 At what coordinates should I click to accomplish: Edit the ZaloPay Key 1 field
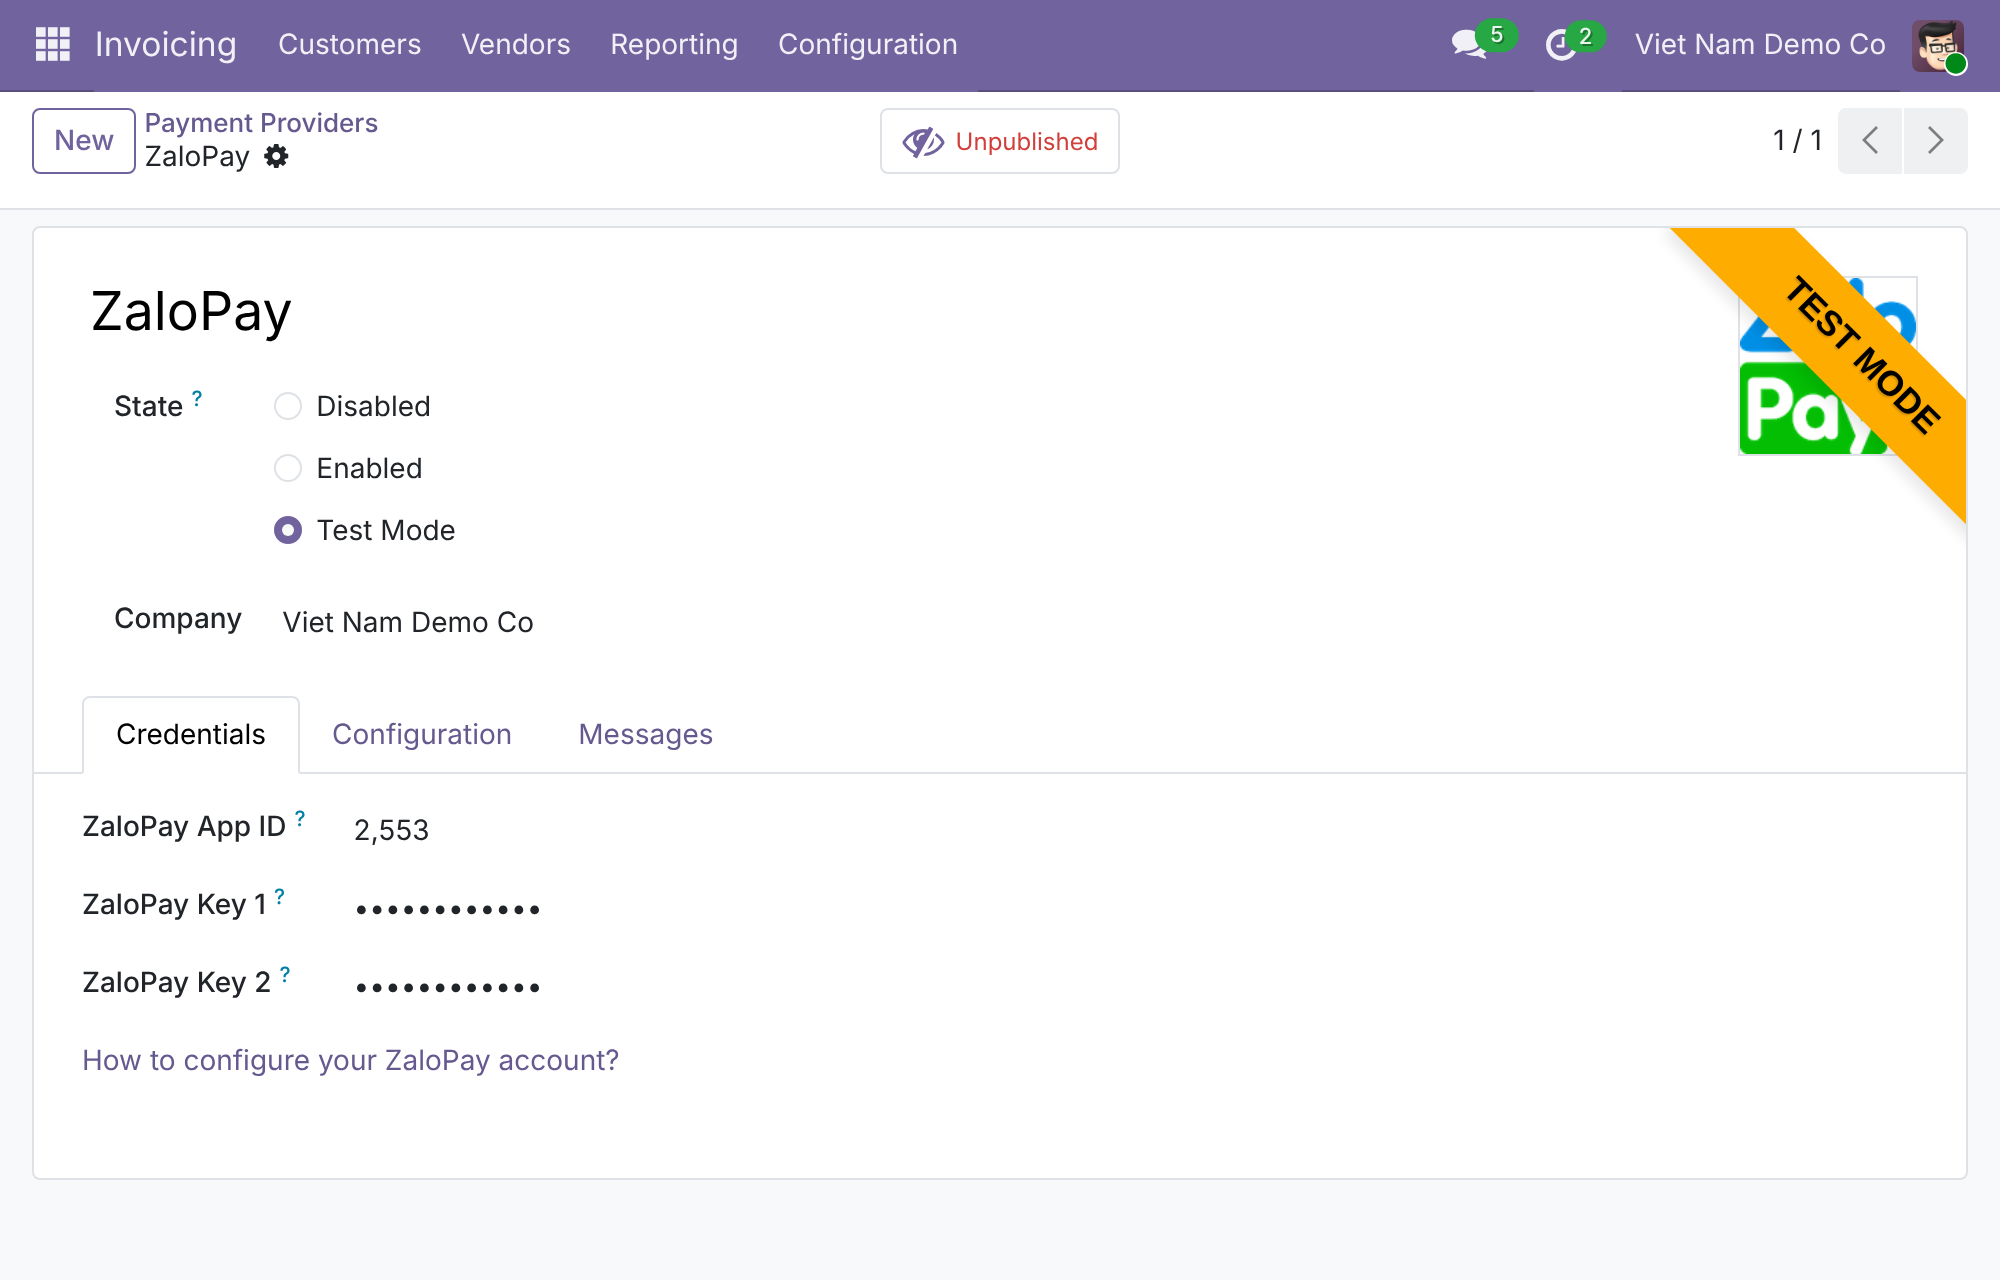448,908
